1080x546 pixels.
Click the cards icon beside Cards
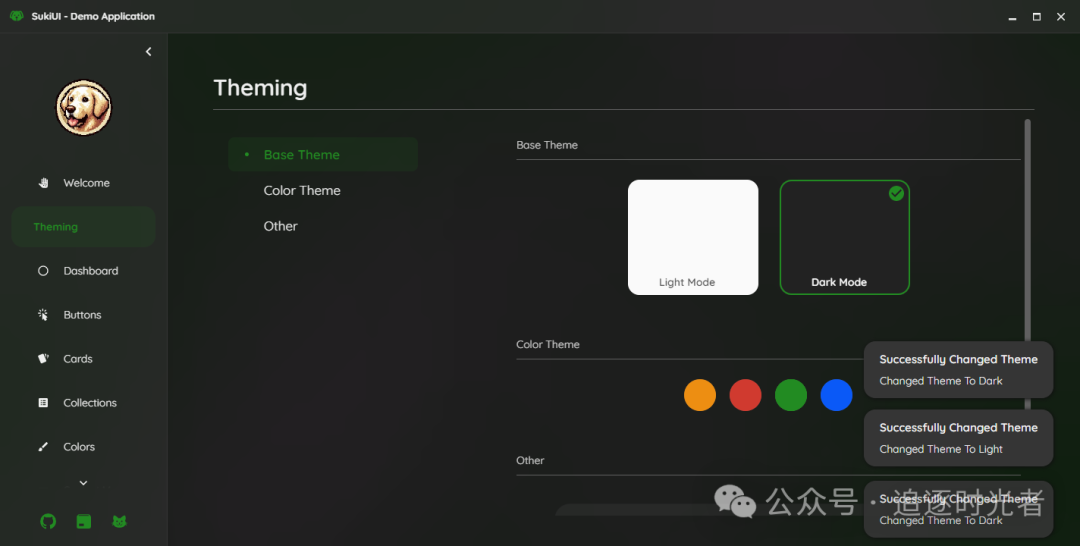[43, 359]
